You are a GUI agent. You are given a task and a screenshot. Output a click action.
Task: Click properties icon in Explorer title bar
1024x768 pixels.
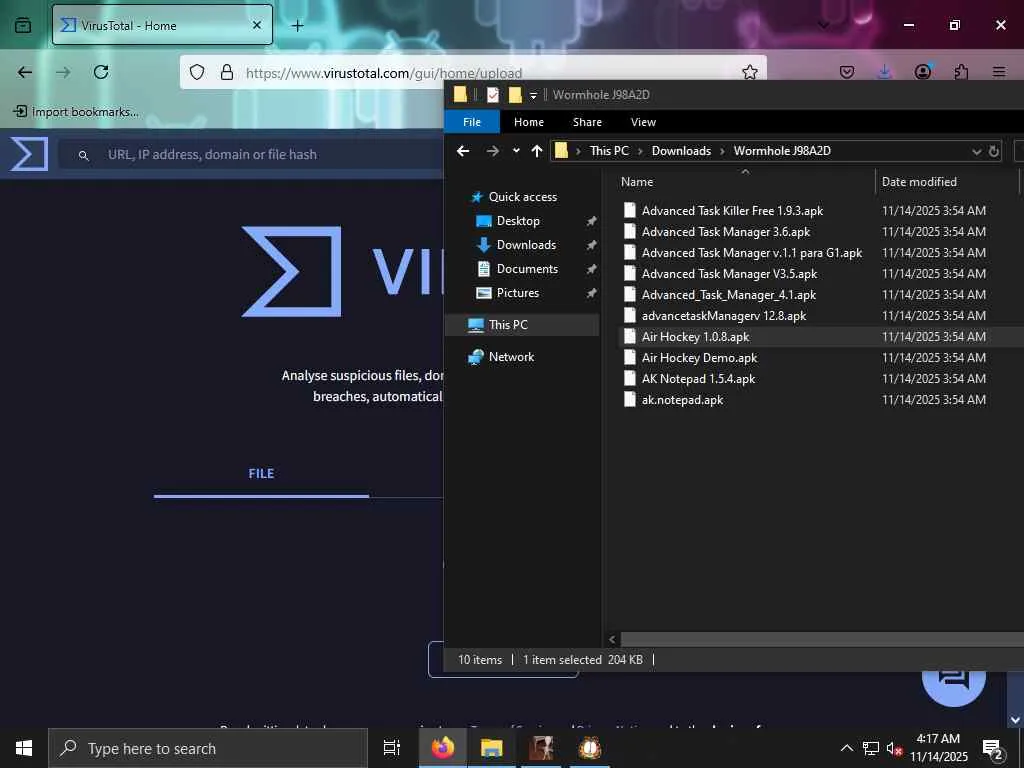pos(492,95)
